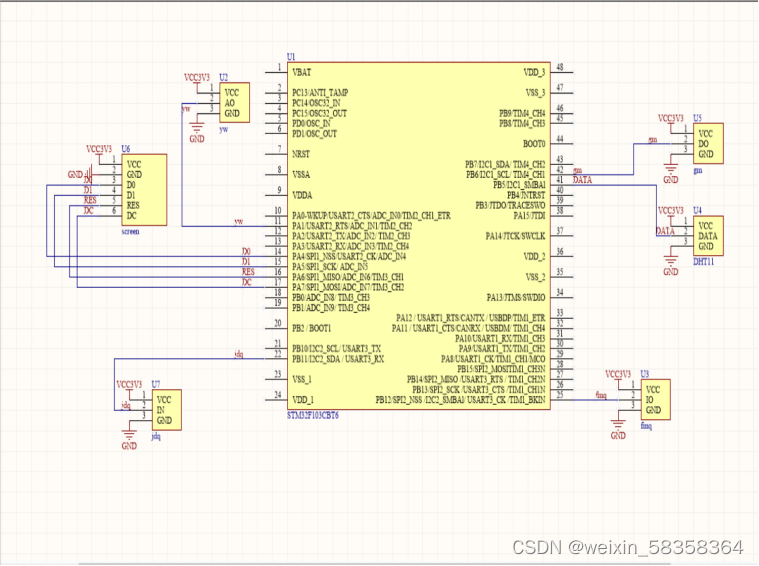Select the U7 designator label
759x566 pixels.
[x=156, y=384]
